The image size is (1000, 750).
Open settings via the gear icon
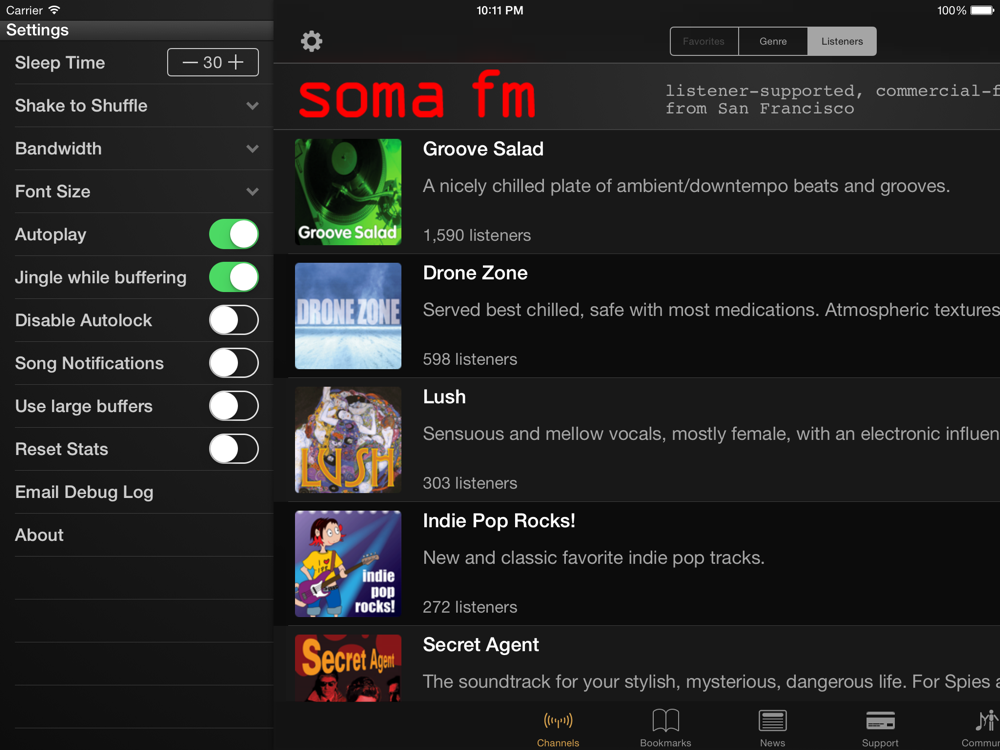pos(311,41)
